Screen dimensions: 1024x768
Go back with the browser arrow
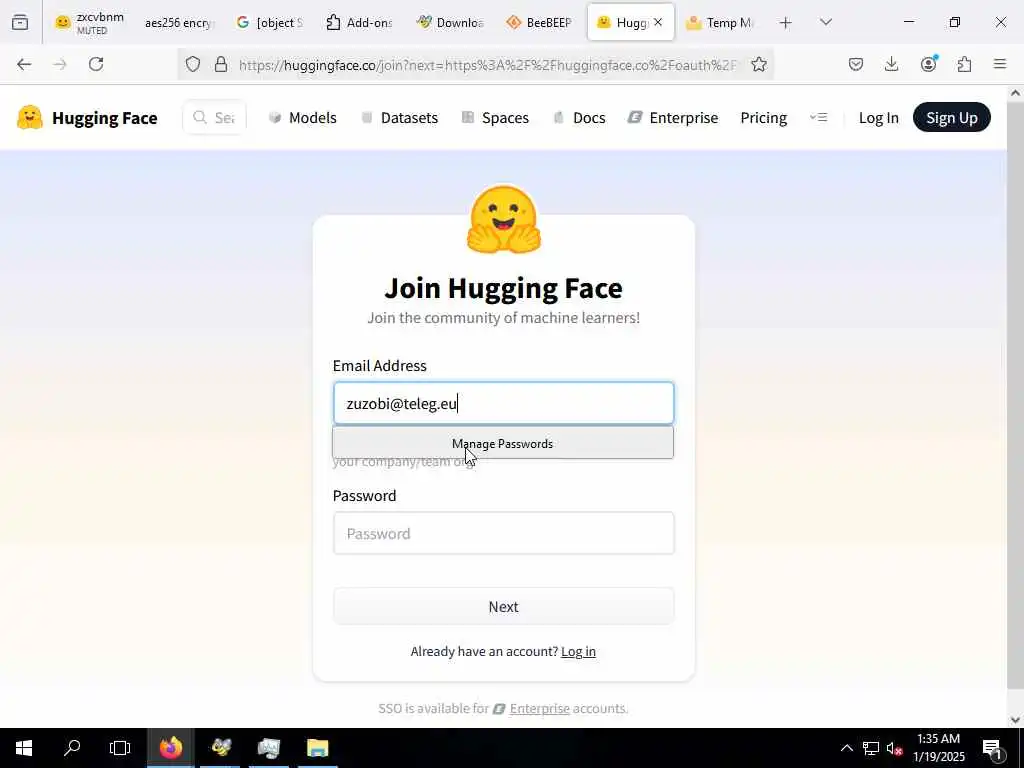click(x=24, y=64)
